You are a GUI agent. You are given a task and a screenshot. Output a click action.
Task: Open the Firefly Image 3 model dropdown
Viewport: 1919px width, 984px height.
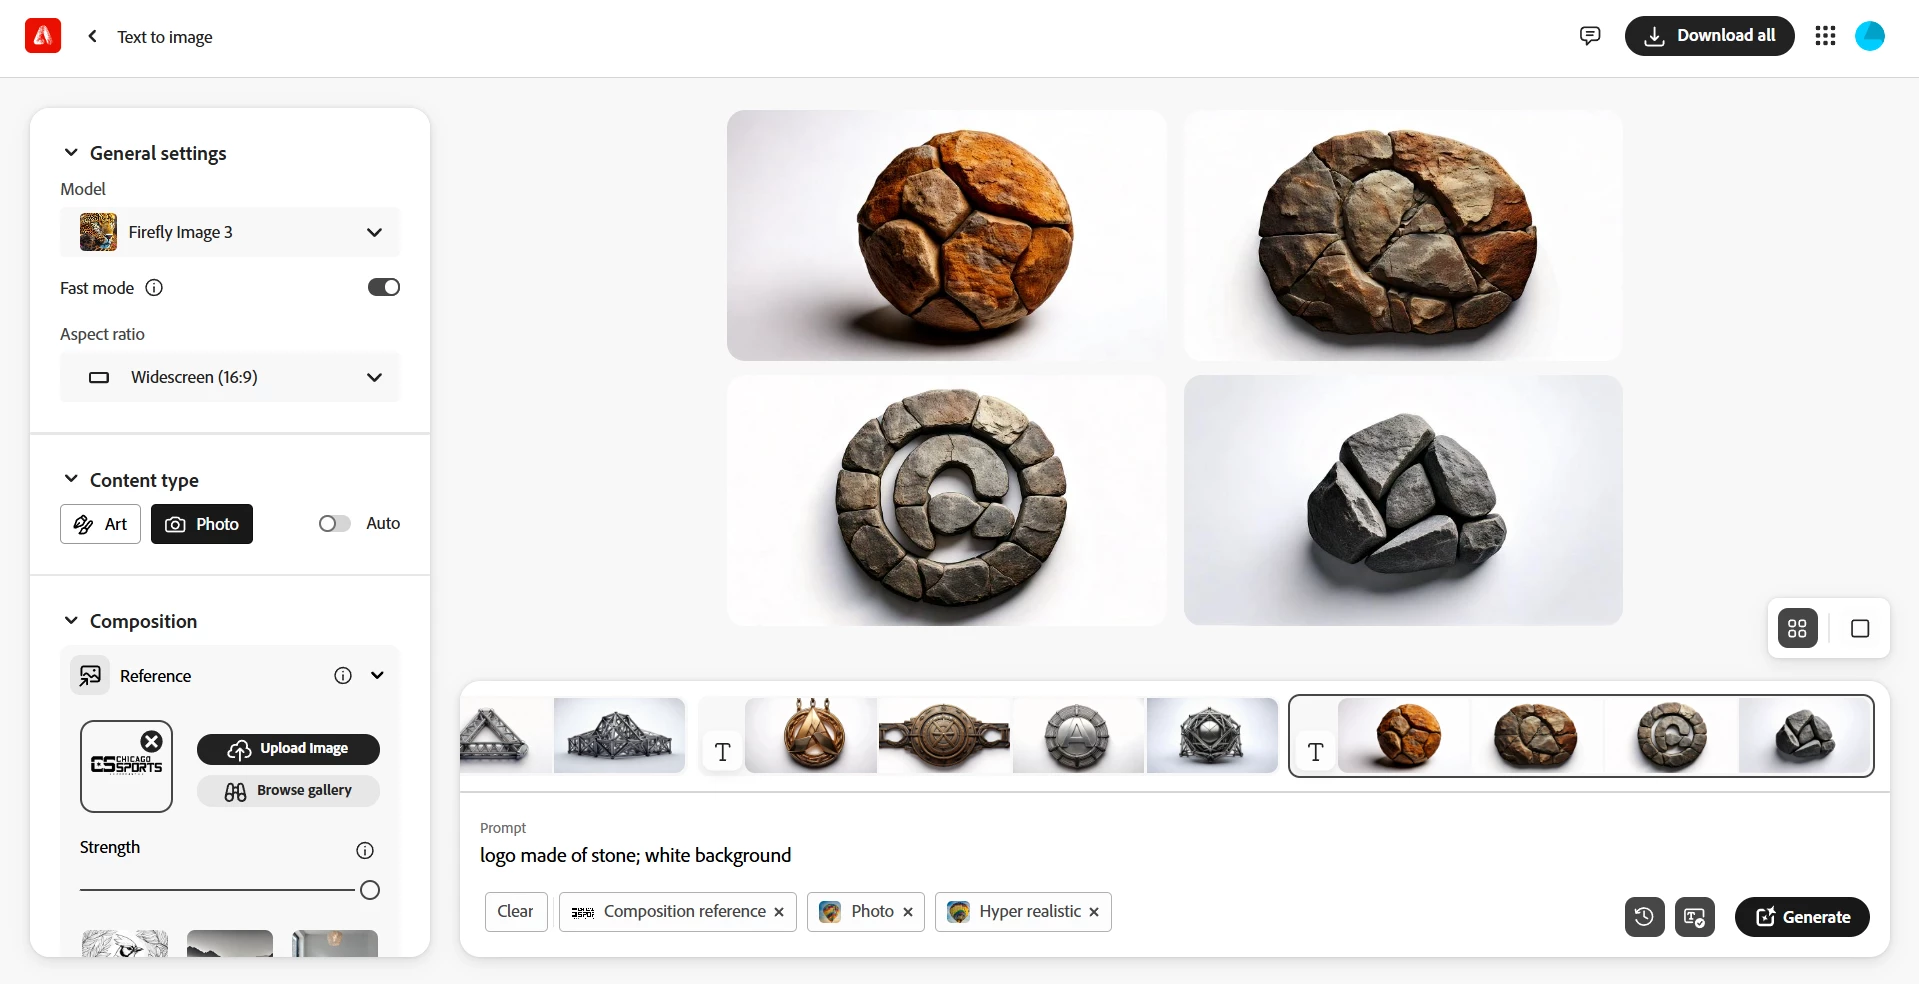[x=230, y=232]
